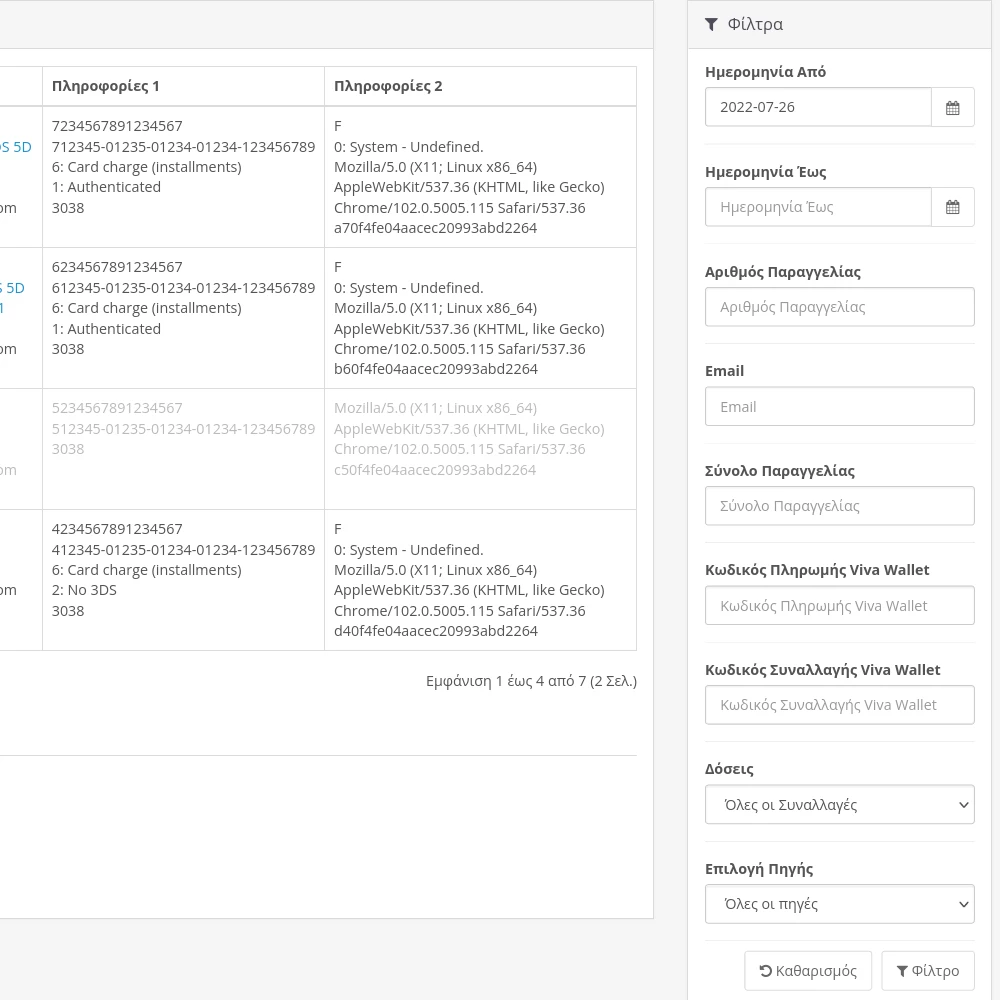This screenshot has width=1000, height=1000.
Task: Open calendar picker for Ημερομηνία Από
Action: [x=952, y=107]
